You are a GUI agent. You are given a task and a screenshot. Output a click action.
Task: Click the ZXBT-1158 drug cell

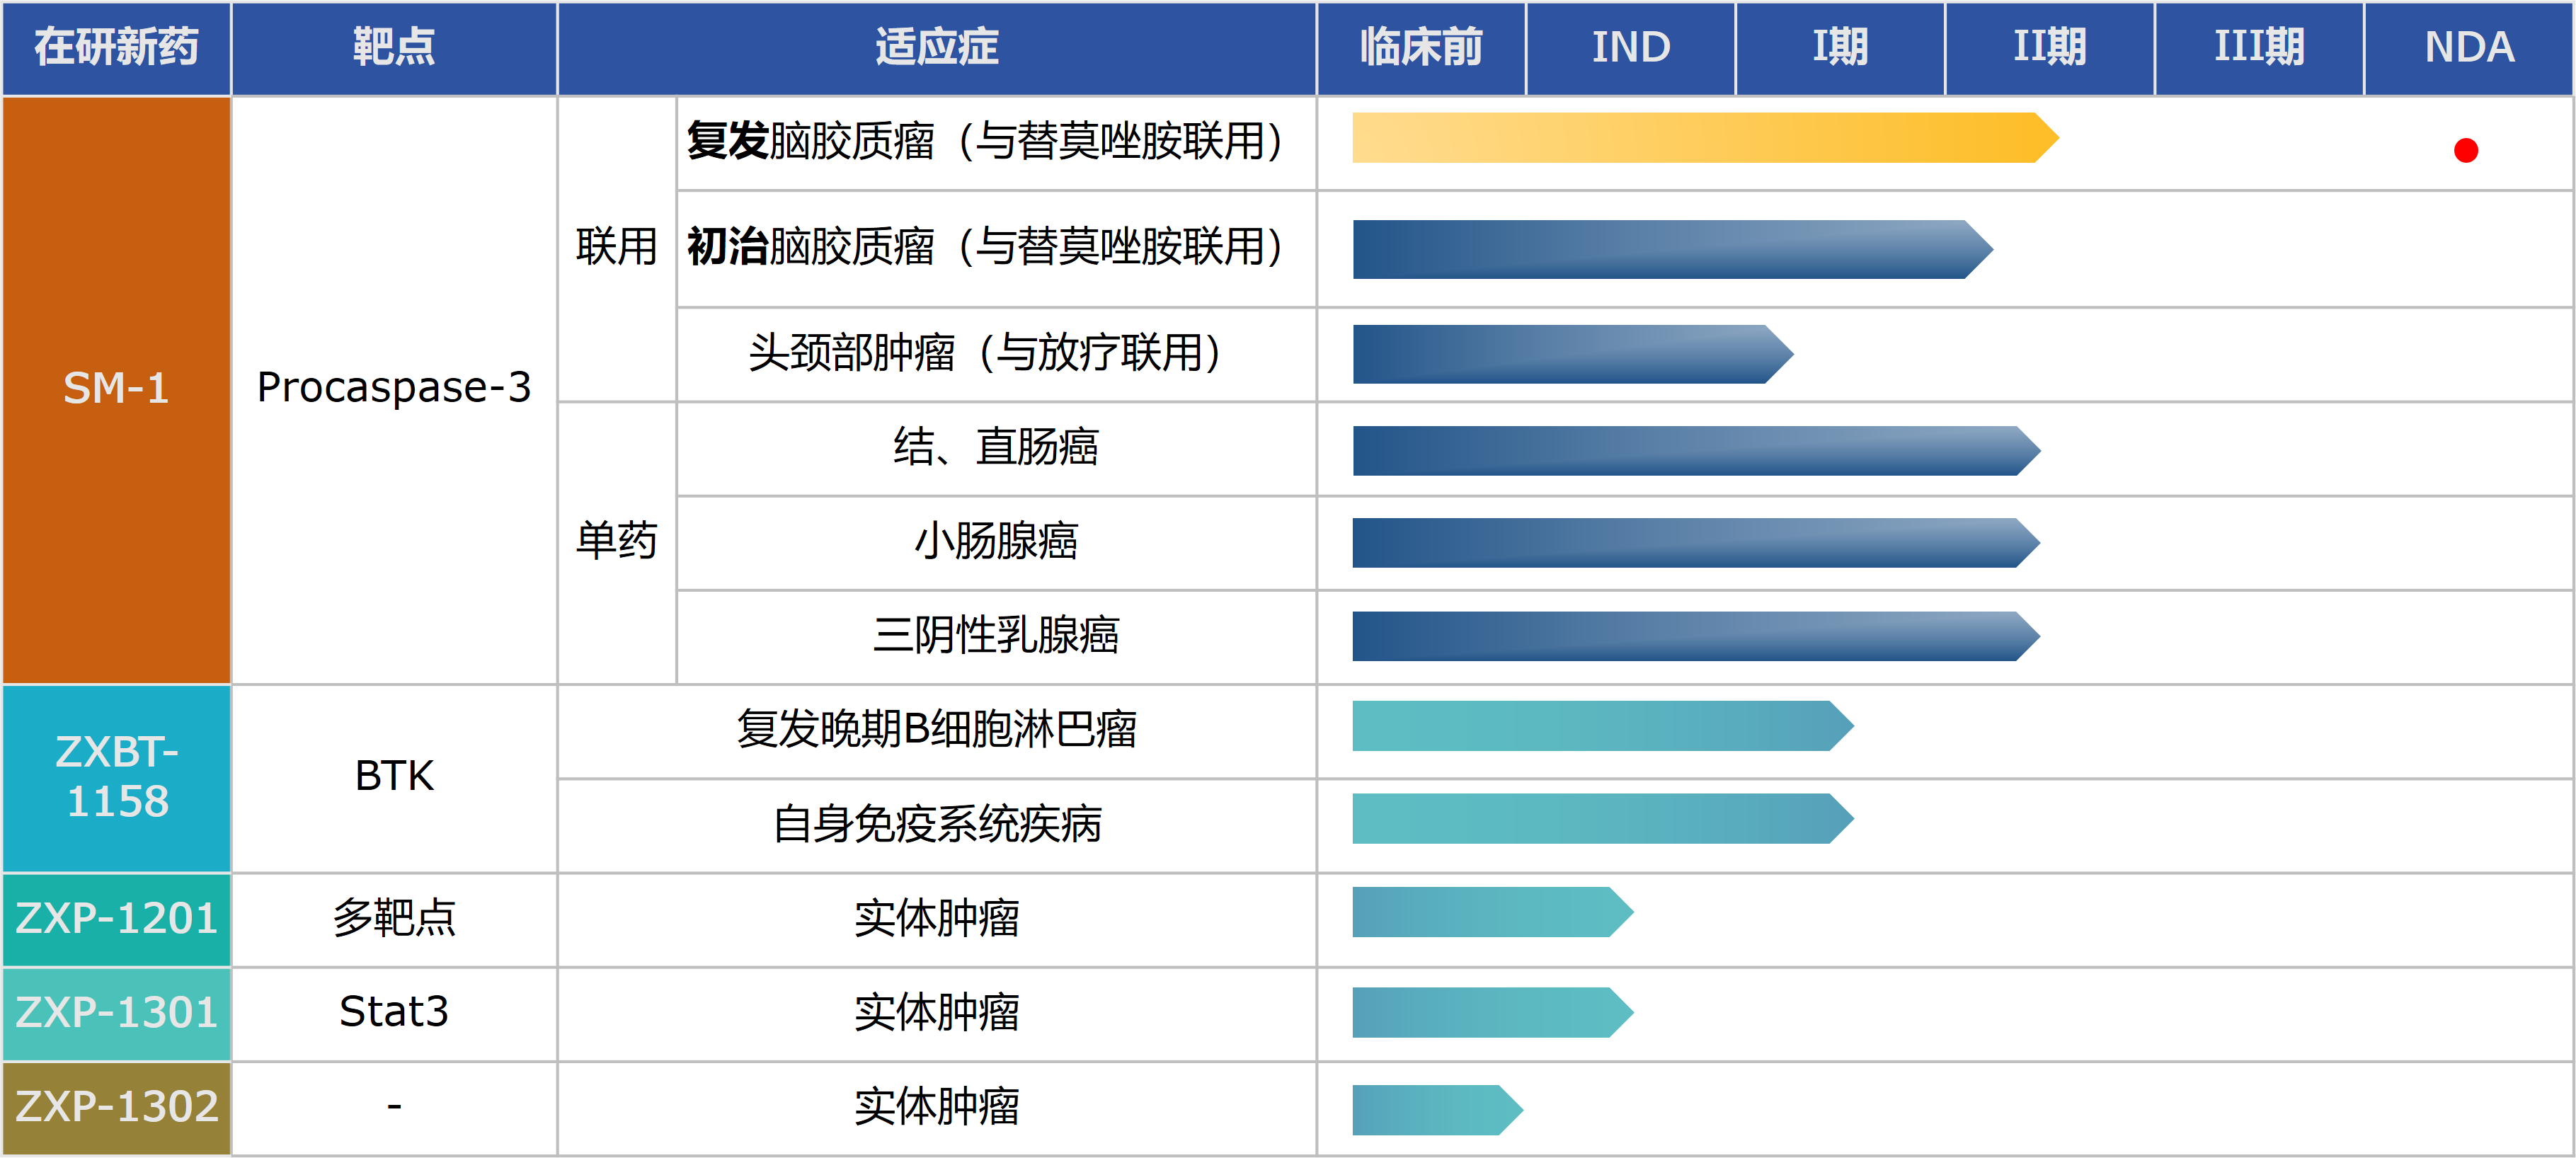(x=116, y=777)
